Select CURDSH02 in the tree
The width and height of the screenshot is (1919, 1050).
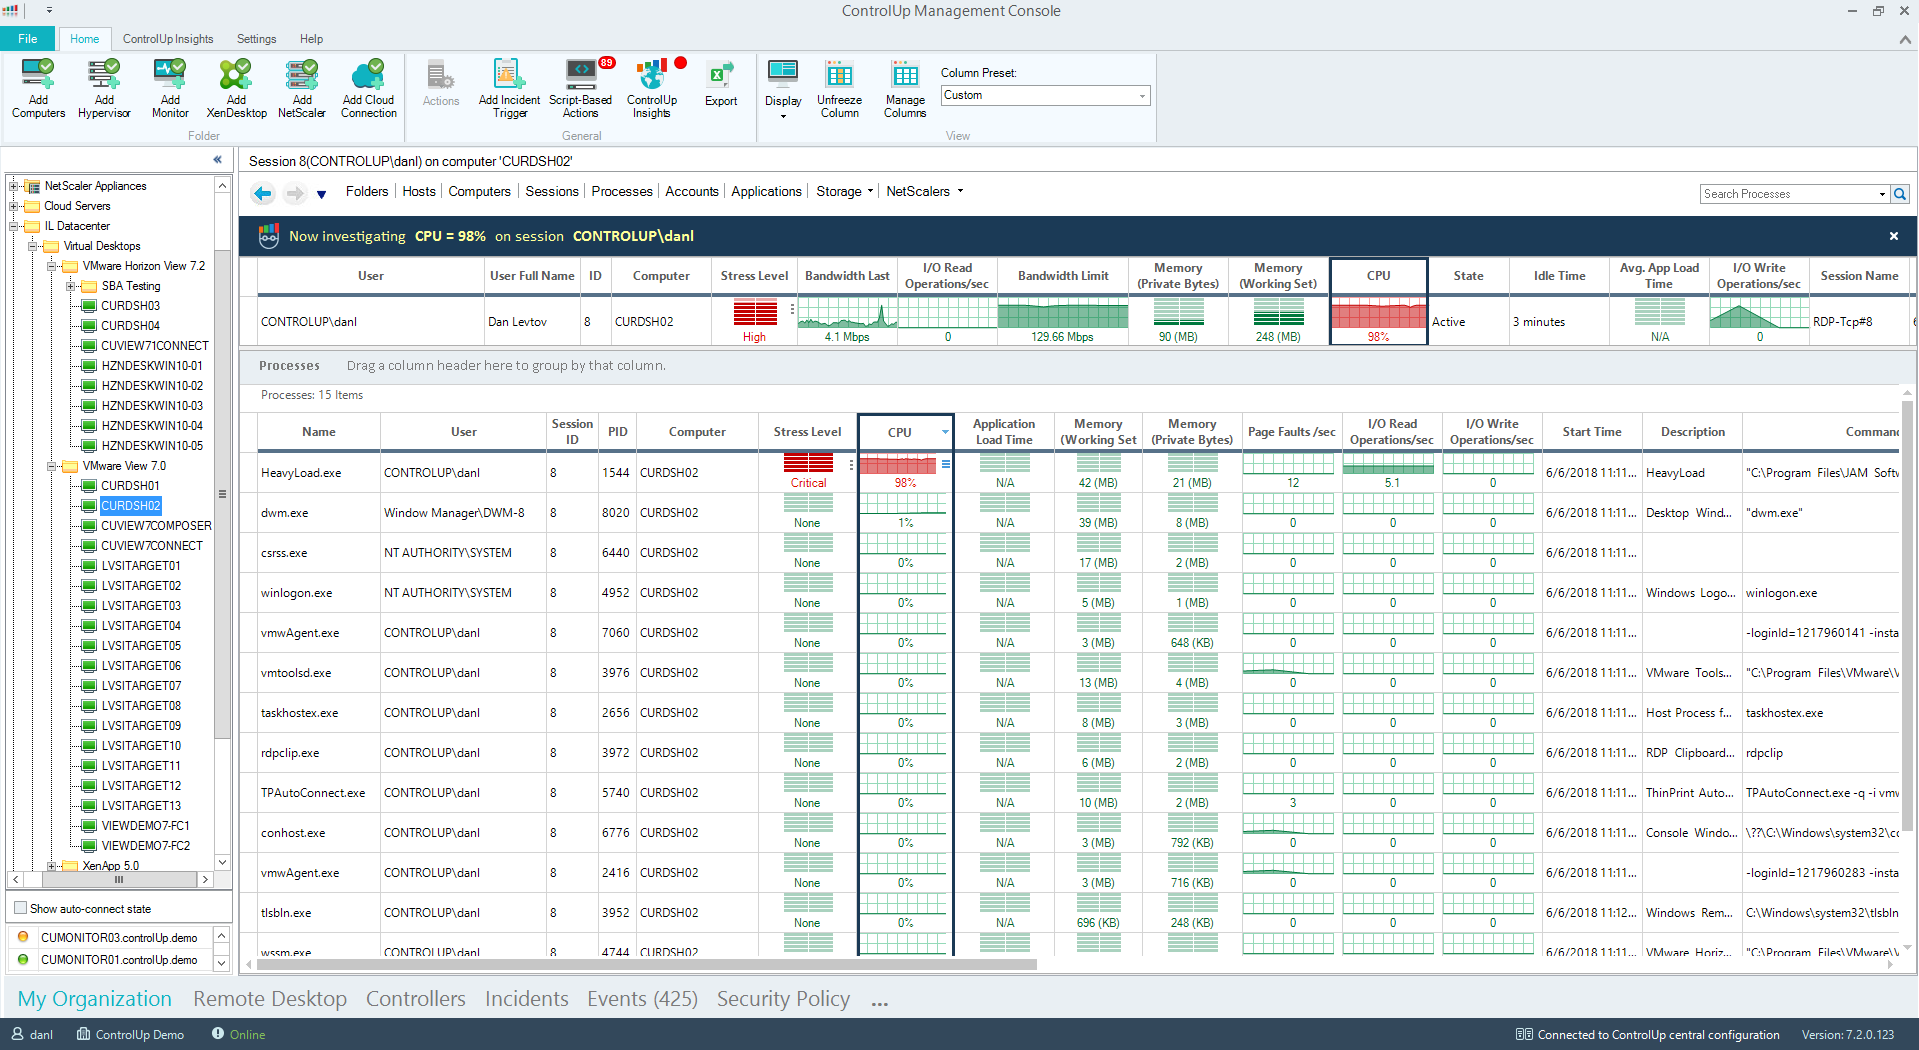click(x=130, y=506)
